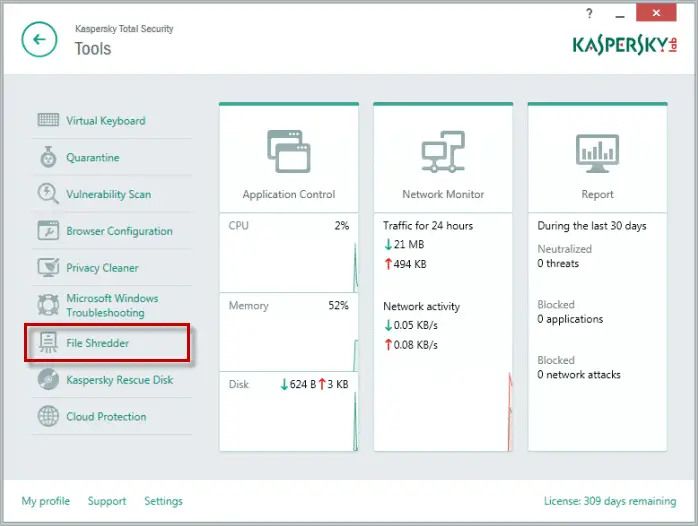The width and height of the screenshot is (698, 526).
Task: Open help via the question mark
Action: click(x=589, y=13)
